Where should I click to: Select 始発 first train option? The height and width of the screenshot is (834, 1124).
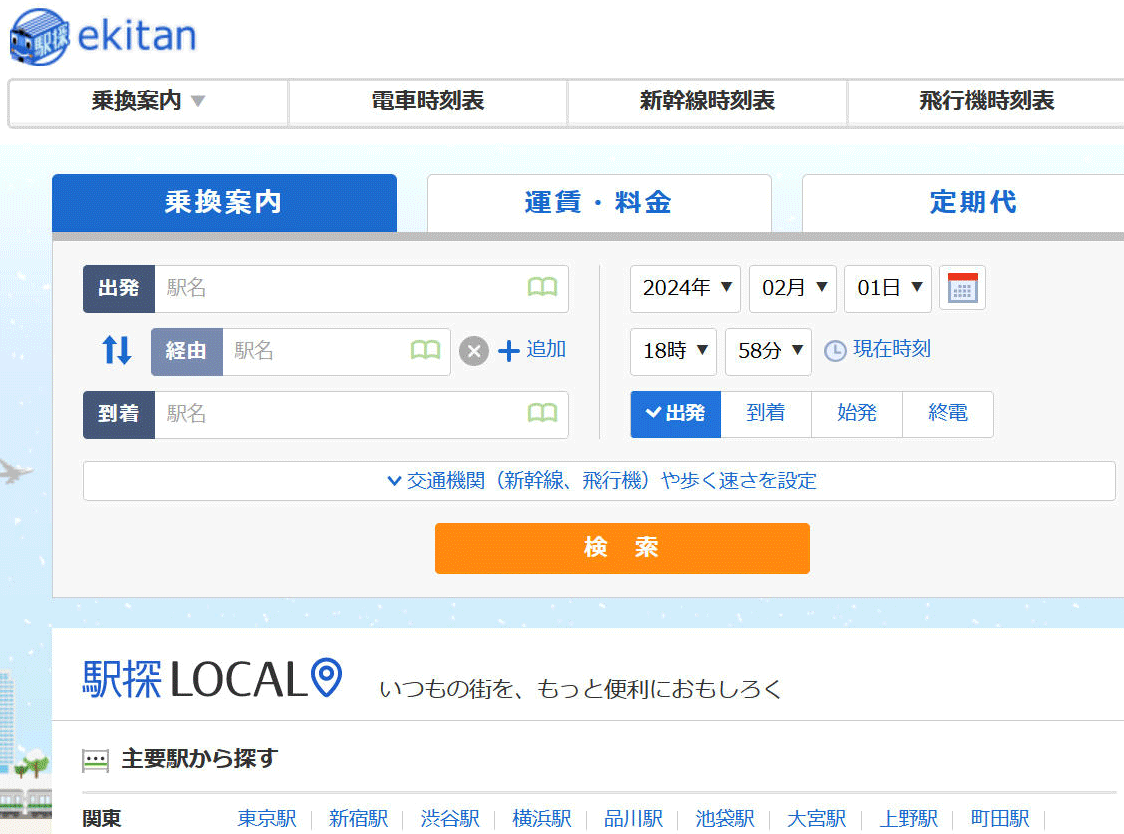pyautogui.click(x=856, y=413)
